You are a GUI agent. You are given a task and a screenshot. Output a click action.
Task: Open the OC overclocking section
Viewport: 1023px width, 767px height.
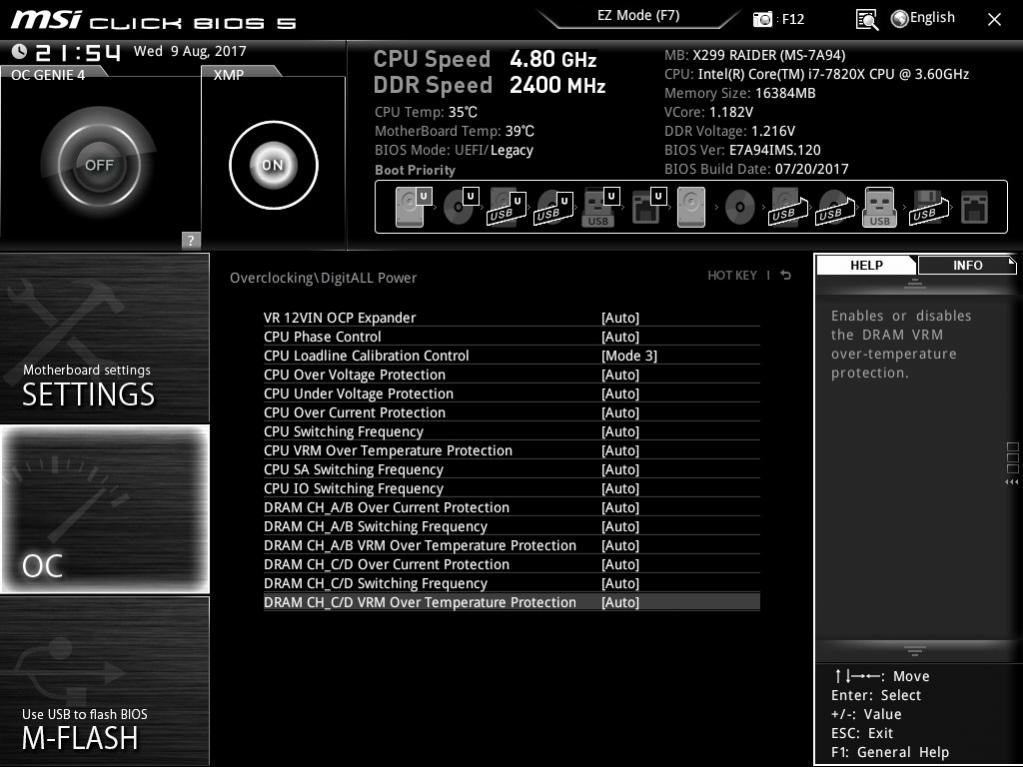[104, 509]
